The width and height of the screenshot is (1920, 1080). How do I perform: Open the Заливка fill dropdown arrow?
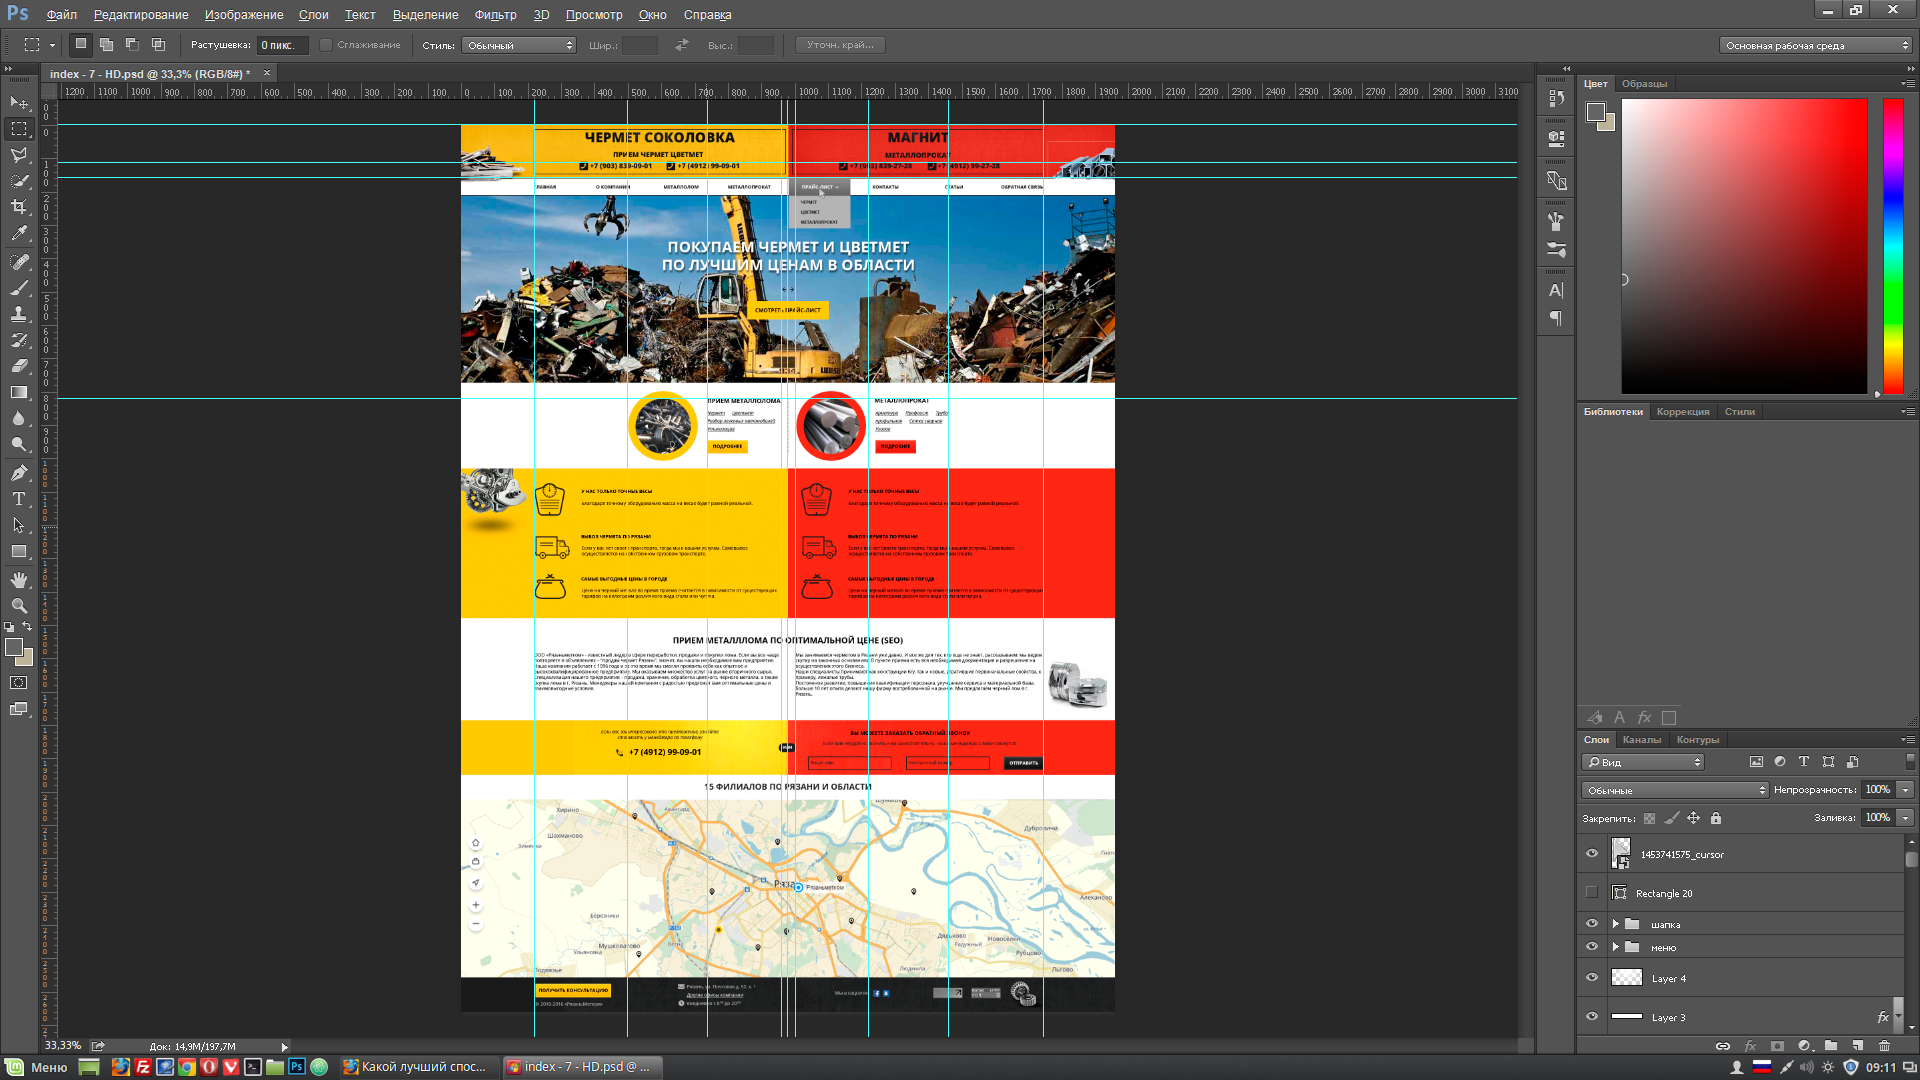(x=1906, y=818)
